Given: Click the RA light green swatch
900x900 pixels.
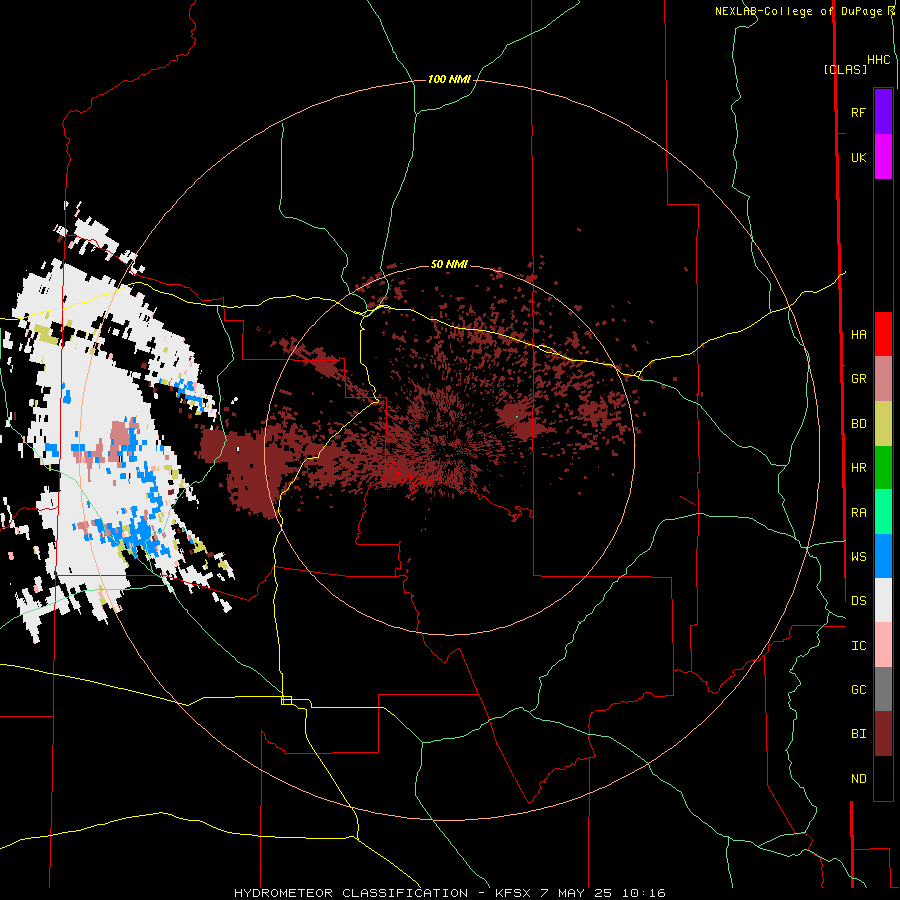Looking at the screenshot, I should coord(883,512).
